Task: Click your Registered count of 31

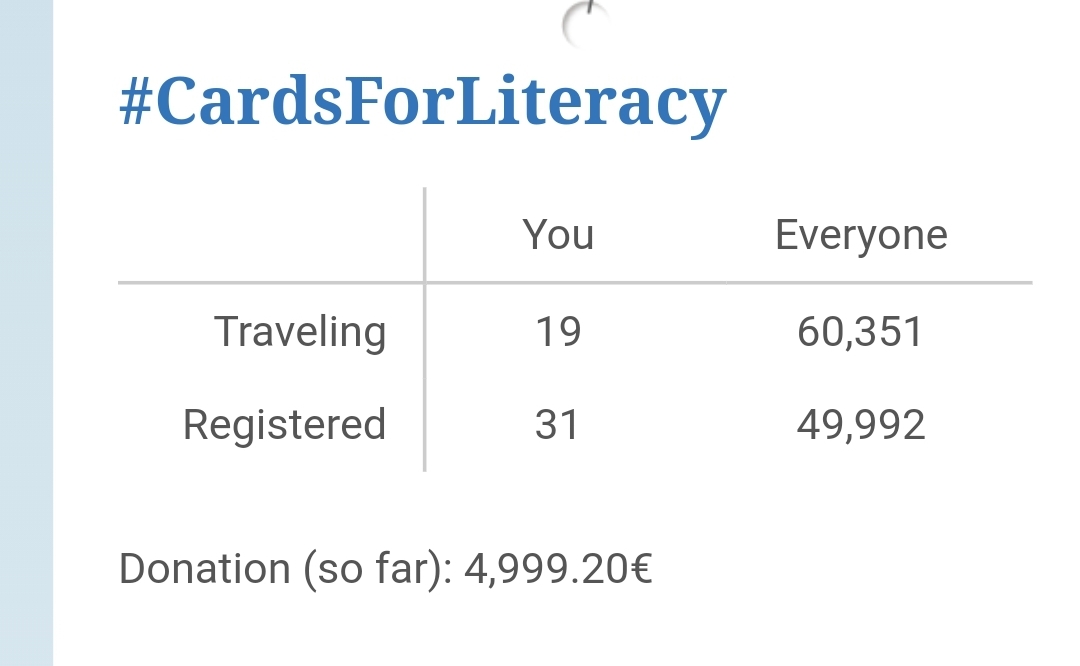Action: click(557, 425)
